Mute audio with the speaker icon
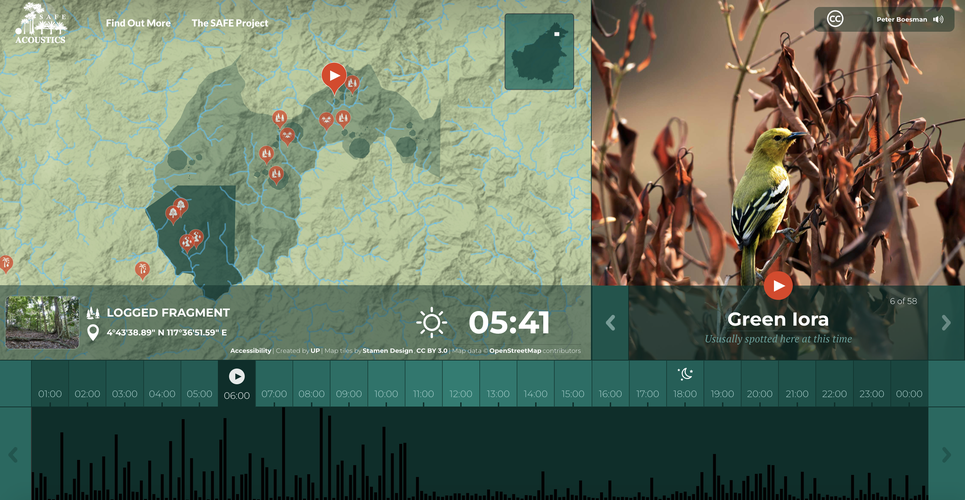The height and width of the screenshot is (500, 965). [x=938, y=19]
